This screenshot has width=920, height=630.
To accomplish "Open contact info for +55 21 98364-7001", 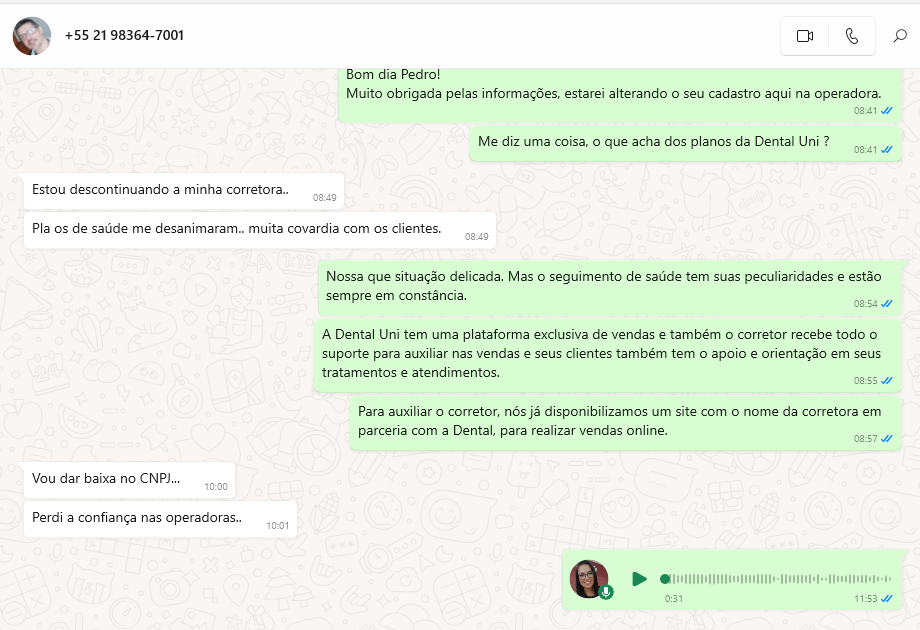I will (124, 35).
